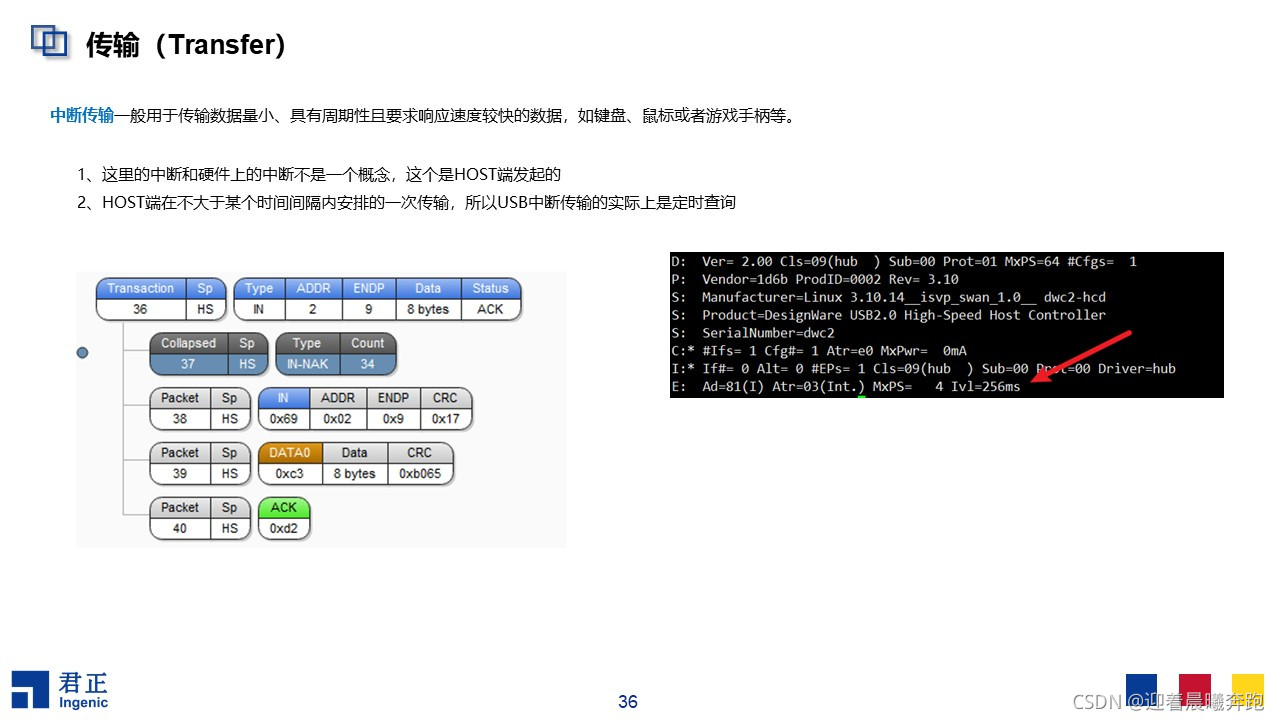Click the ADDR 2 cell in Transaction row
The image size is (1280, 720).
(314, 299)
